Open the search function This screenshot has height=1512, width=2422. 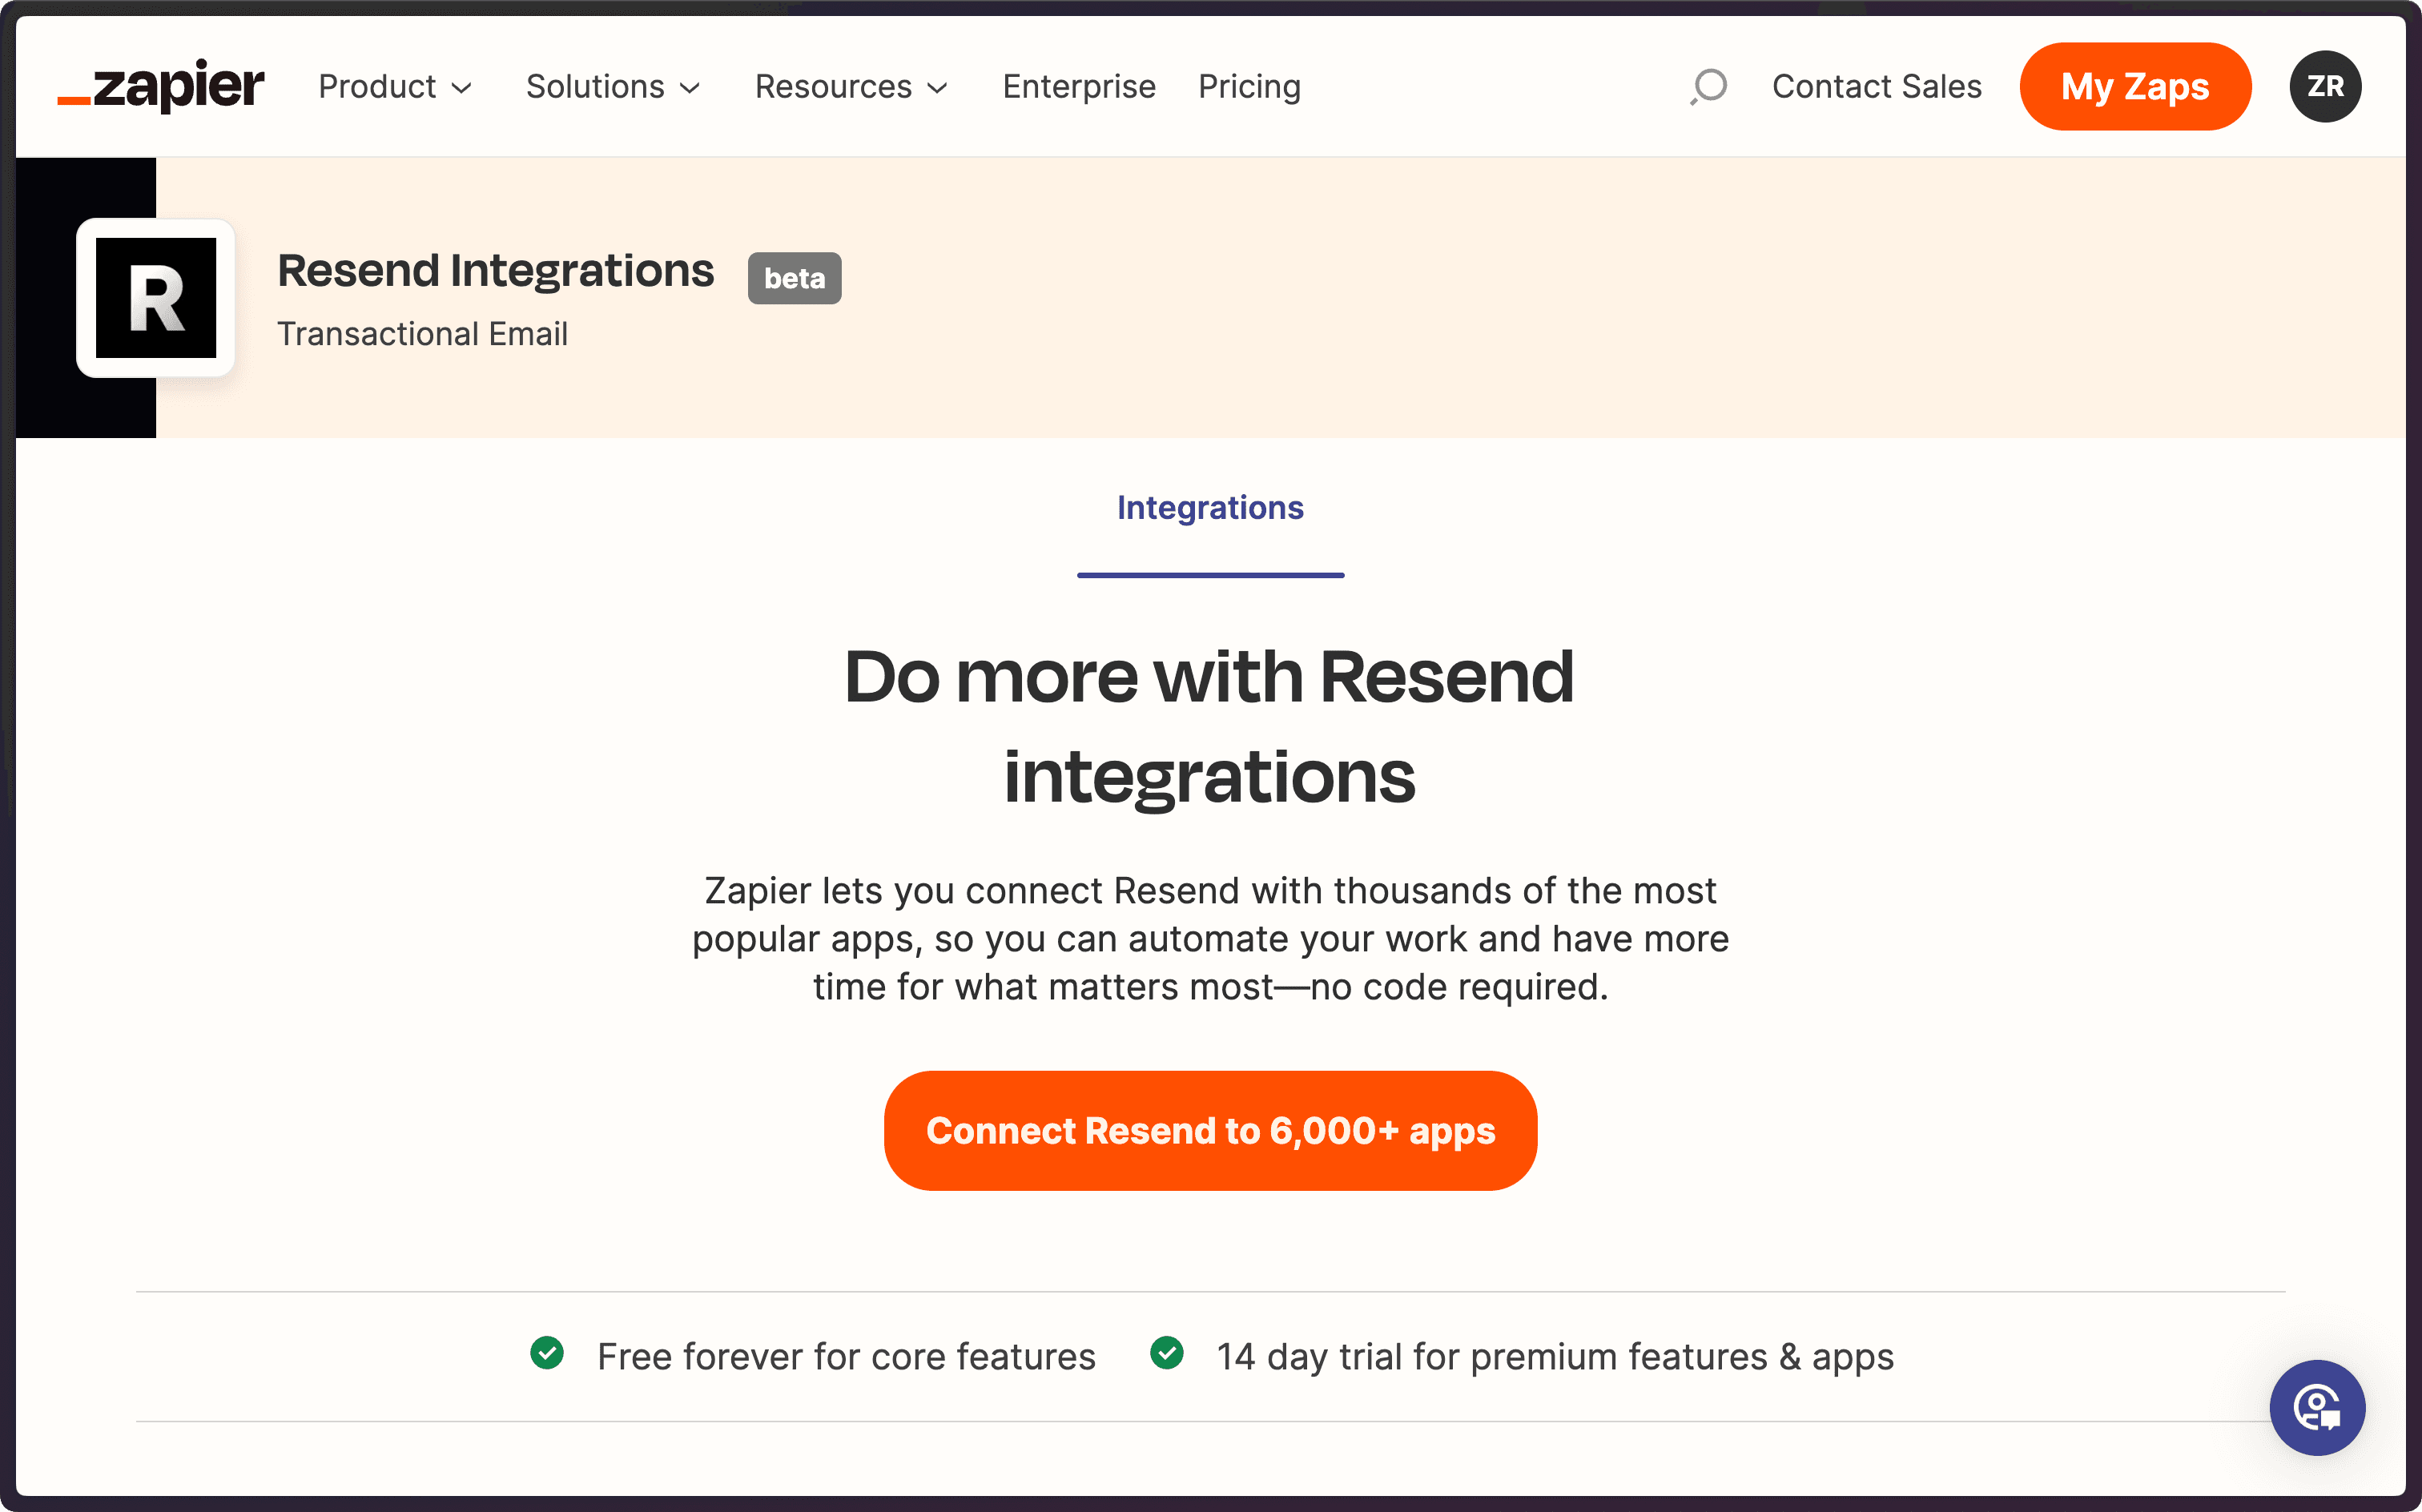point(1708,86)
